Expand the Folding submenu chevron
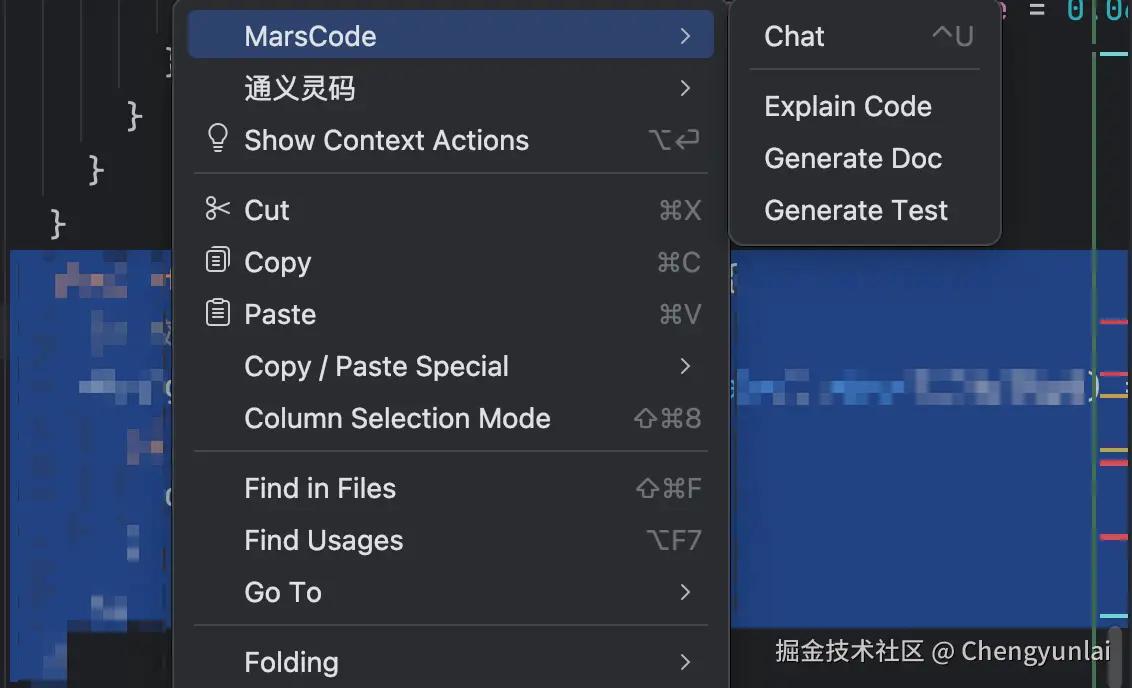 [685, 662]
